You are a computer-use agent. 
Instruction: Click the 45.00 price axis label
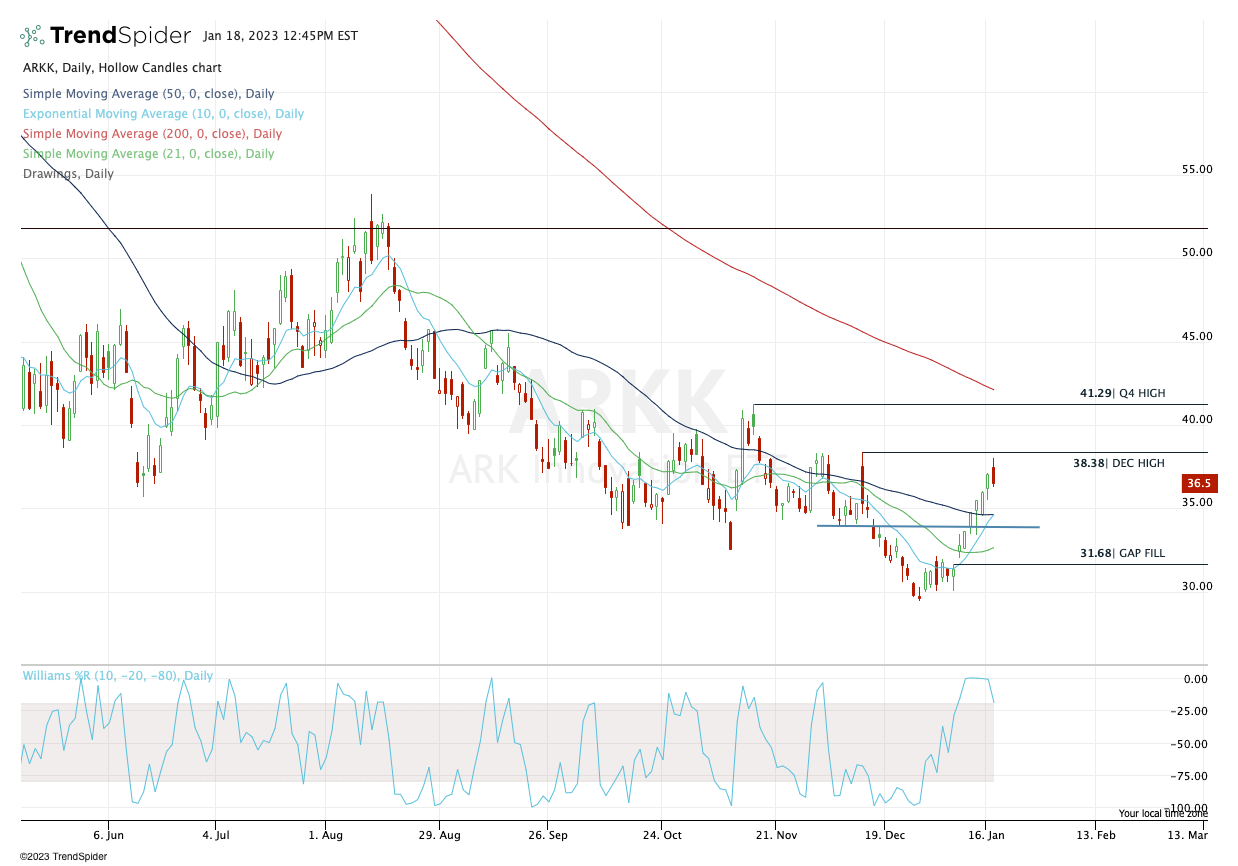(1197, 337)
